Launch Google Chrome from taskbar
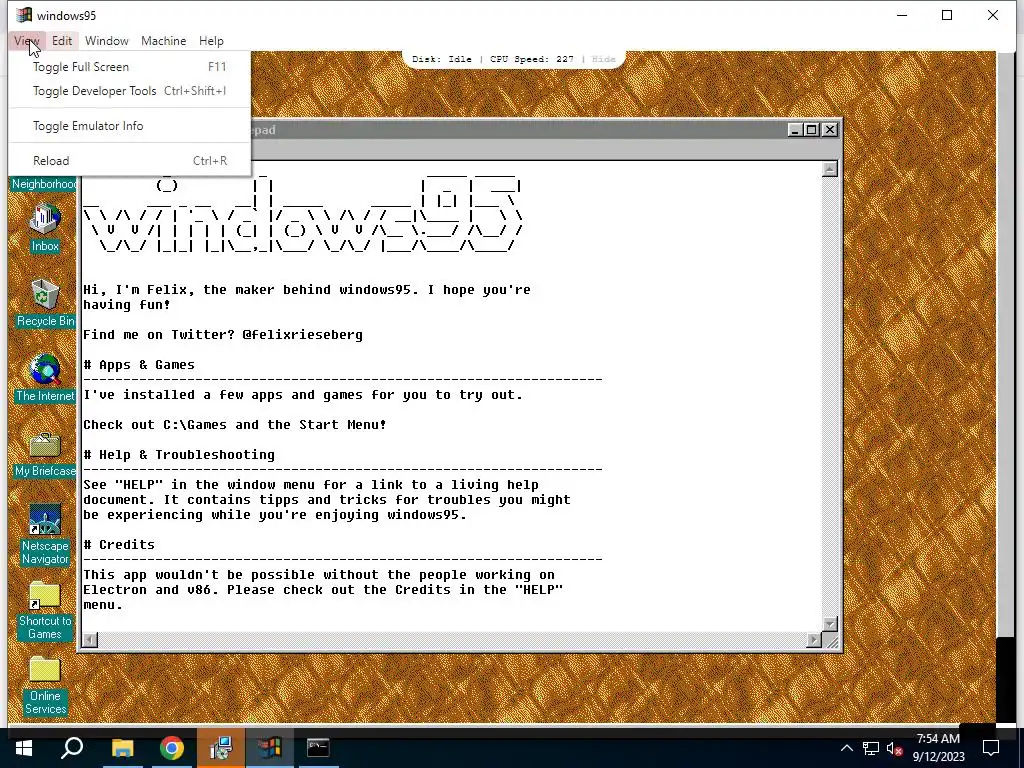The height and width of the screenshot is (768, 1024). tap(172, 748)
